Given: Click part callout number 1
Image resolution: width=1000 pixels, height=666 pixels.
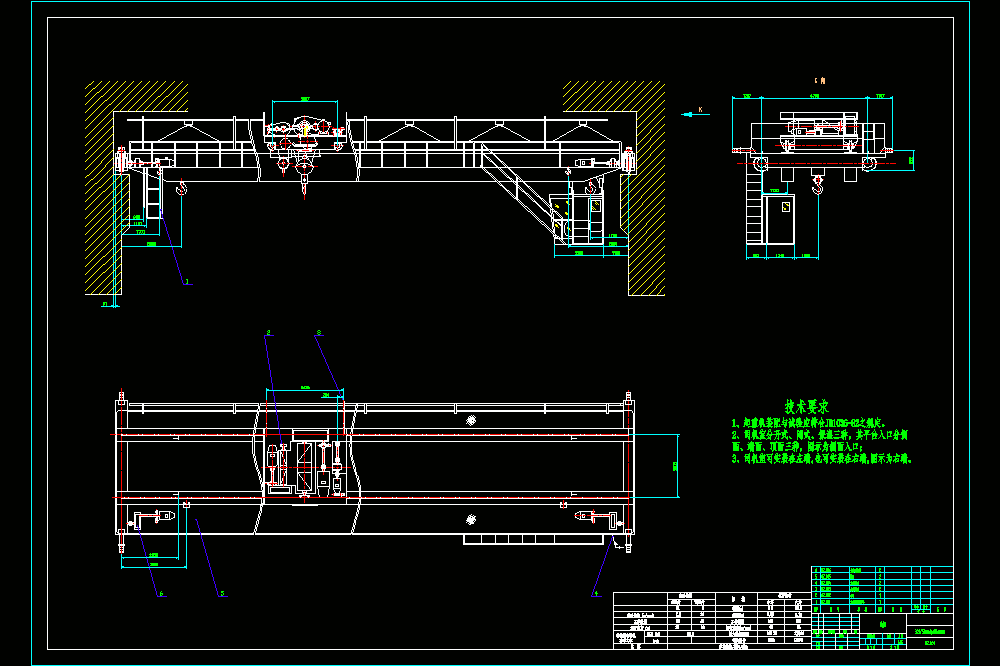Looking at the screenshot, I should pyautogui.click(x=187, y=281).
